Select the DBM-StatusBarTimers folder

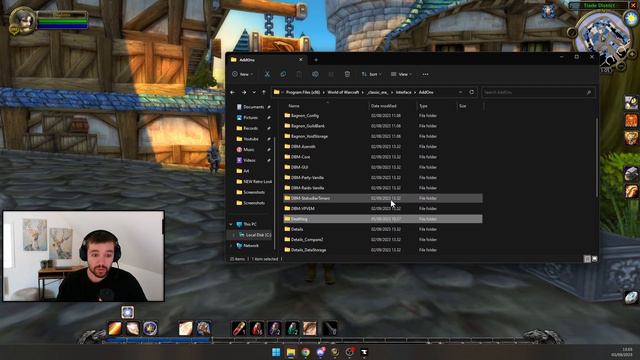coord(383,198)
